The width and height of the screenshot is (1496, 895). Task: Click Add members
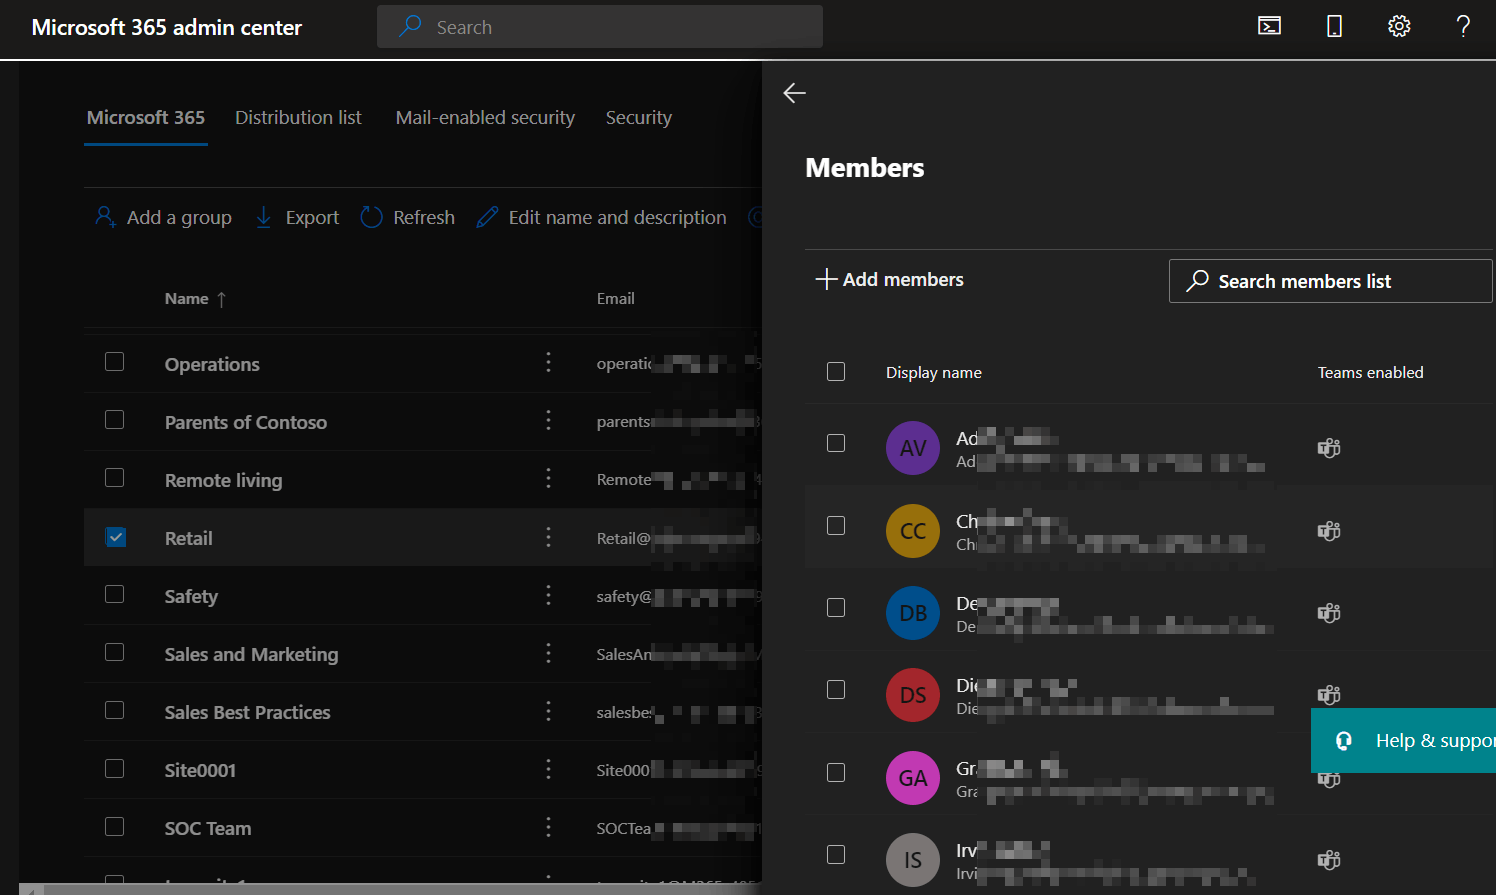(x=890, y=279)
